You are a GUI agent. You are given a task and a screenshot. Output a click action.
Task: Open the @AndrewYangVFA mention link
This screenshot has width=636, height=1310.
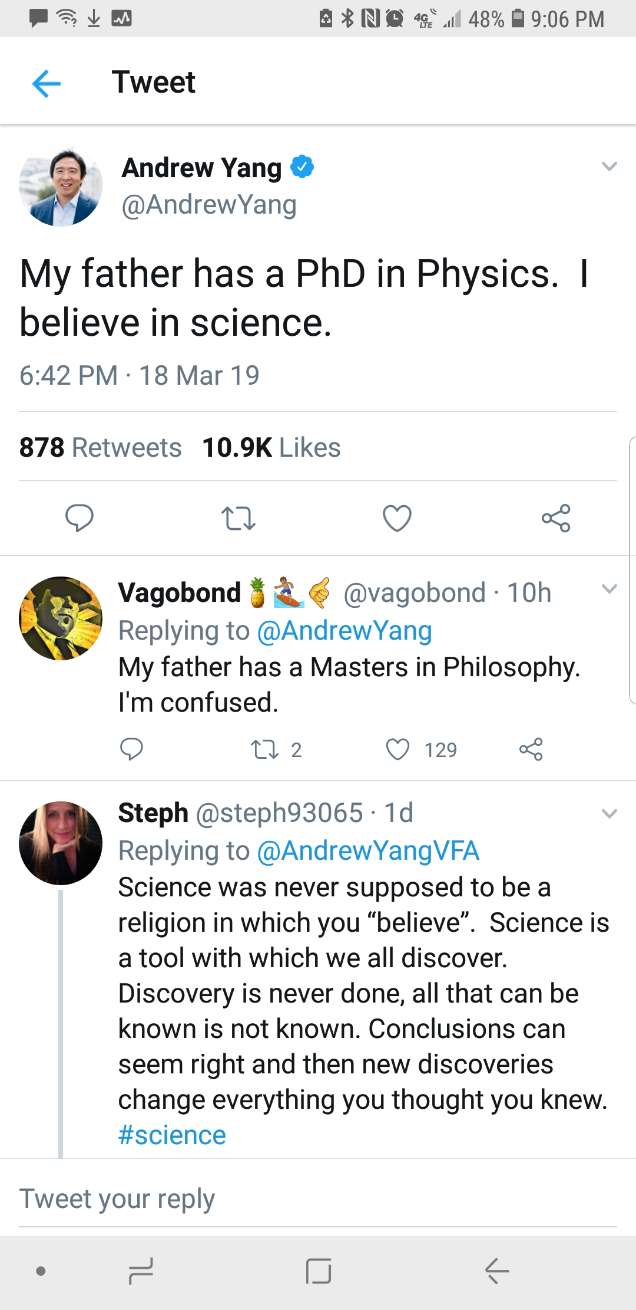[368, 850]
